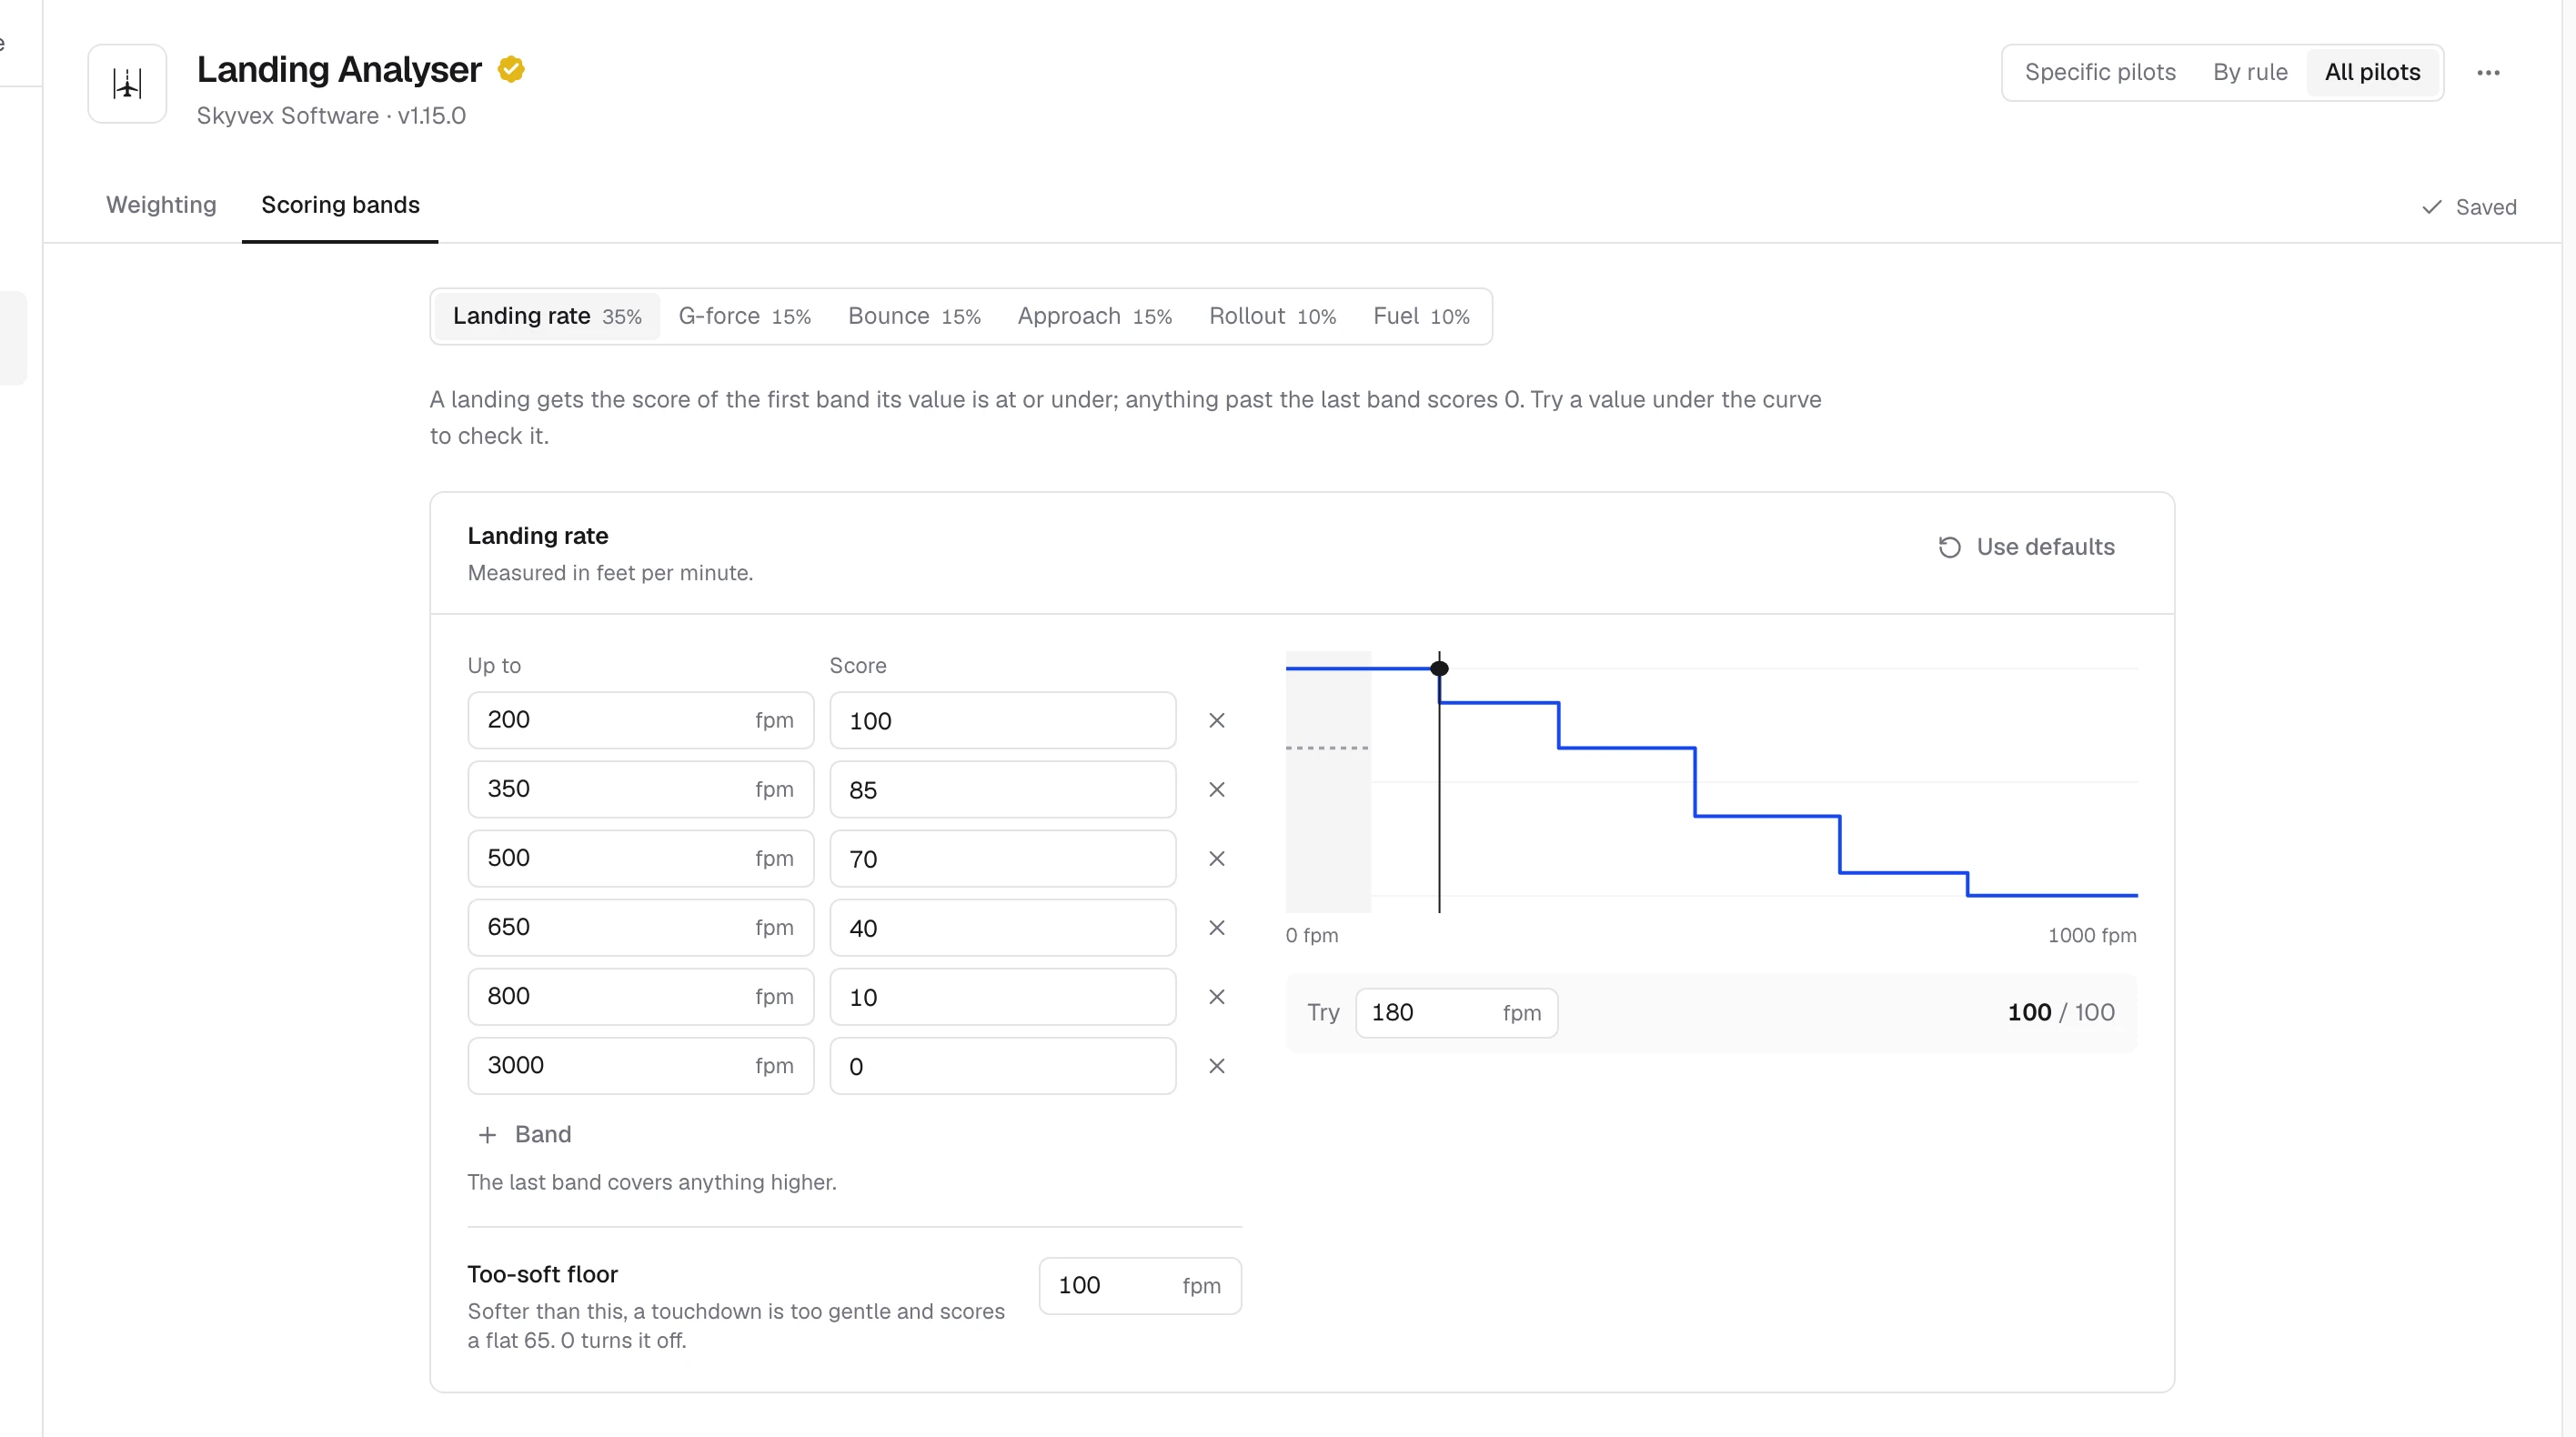Open the three-dot more options menu
Viewport: 2576px width, 1437px height.
point(2488,73)
